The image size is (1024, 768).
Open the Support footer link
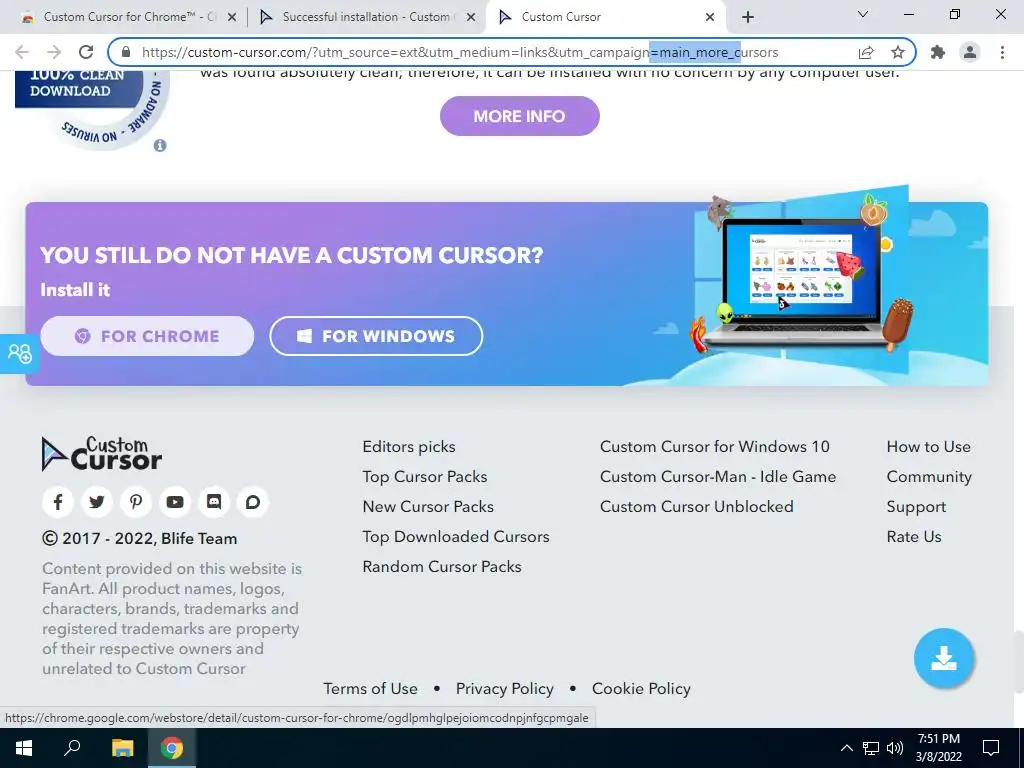pyautogui.click(x=916, y=507)
